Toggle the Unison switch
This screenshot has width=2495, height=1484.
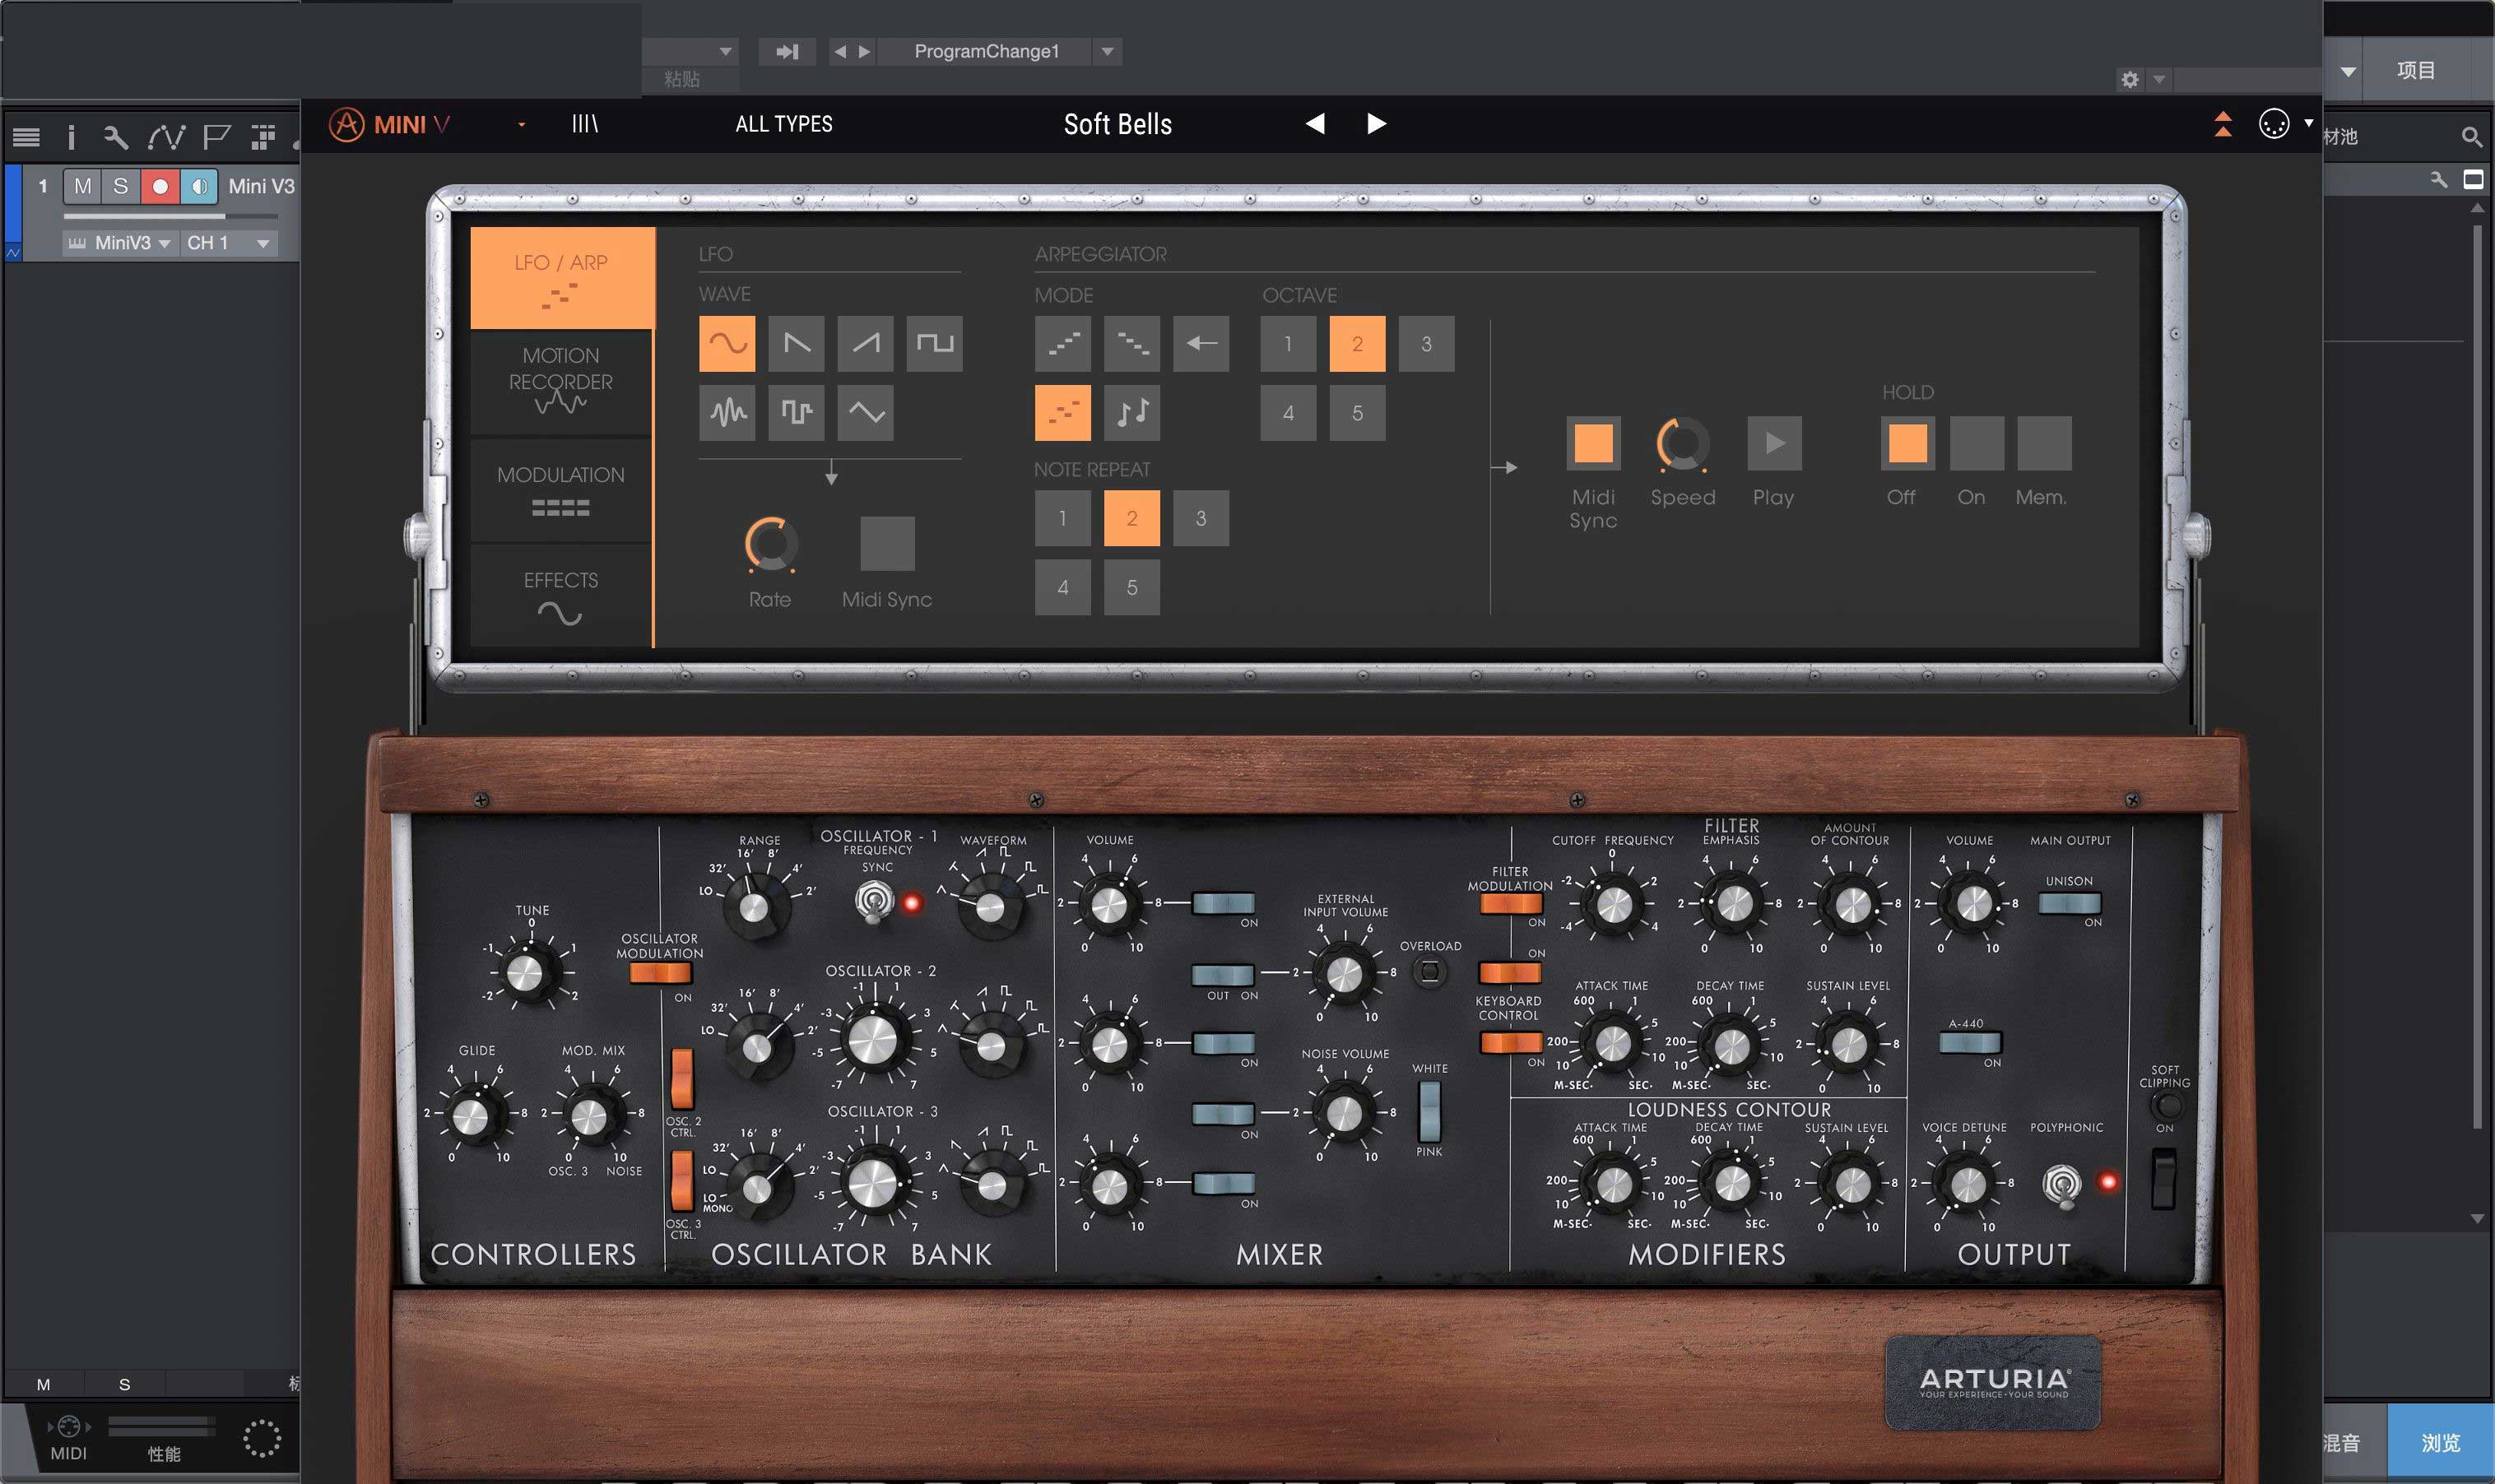pyautogui.click(x=2069, y=903)
